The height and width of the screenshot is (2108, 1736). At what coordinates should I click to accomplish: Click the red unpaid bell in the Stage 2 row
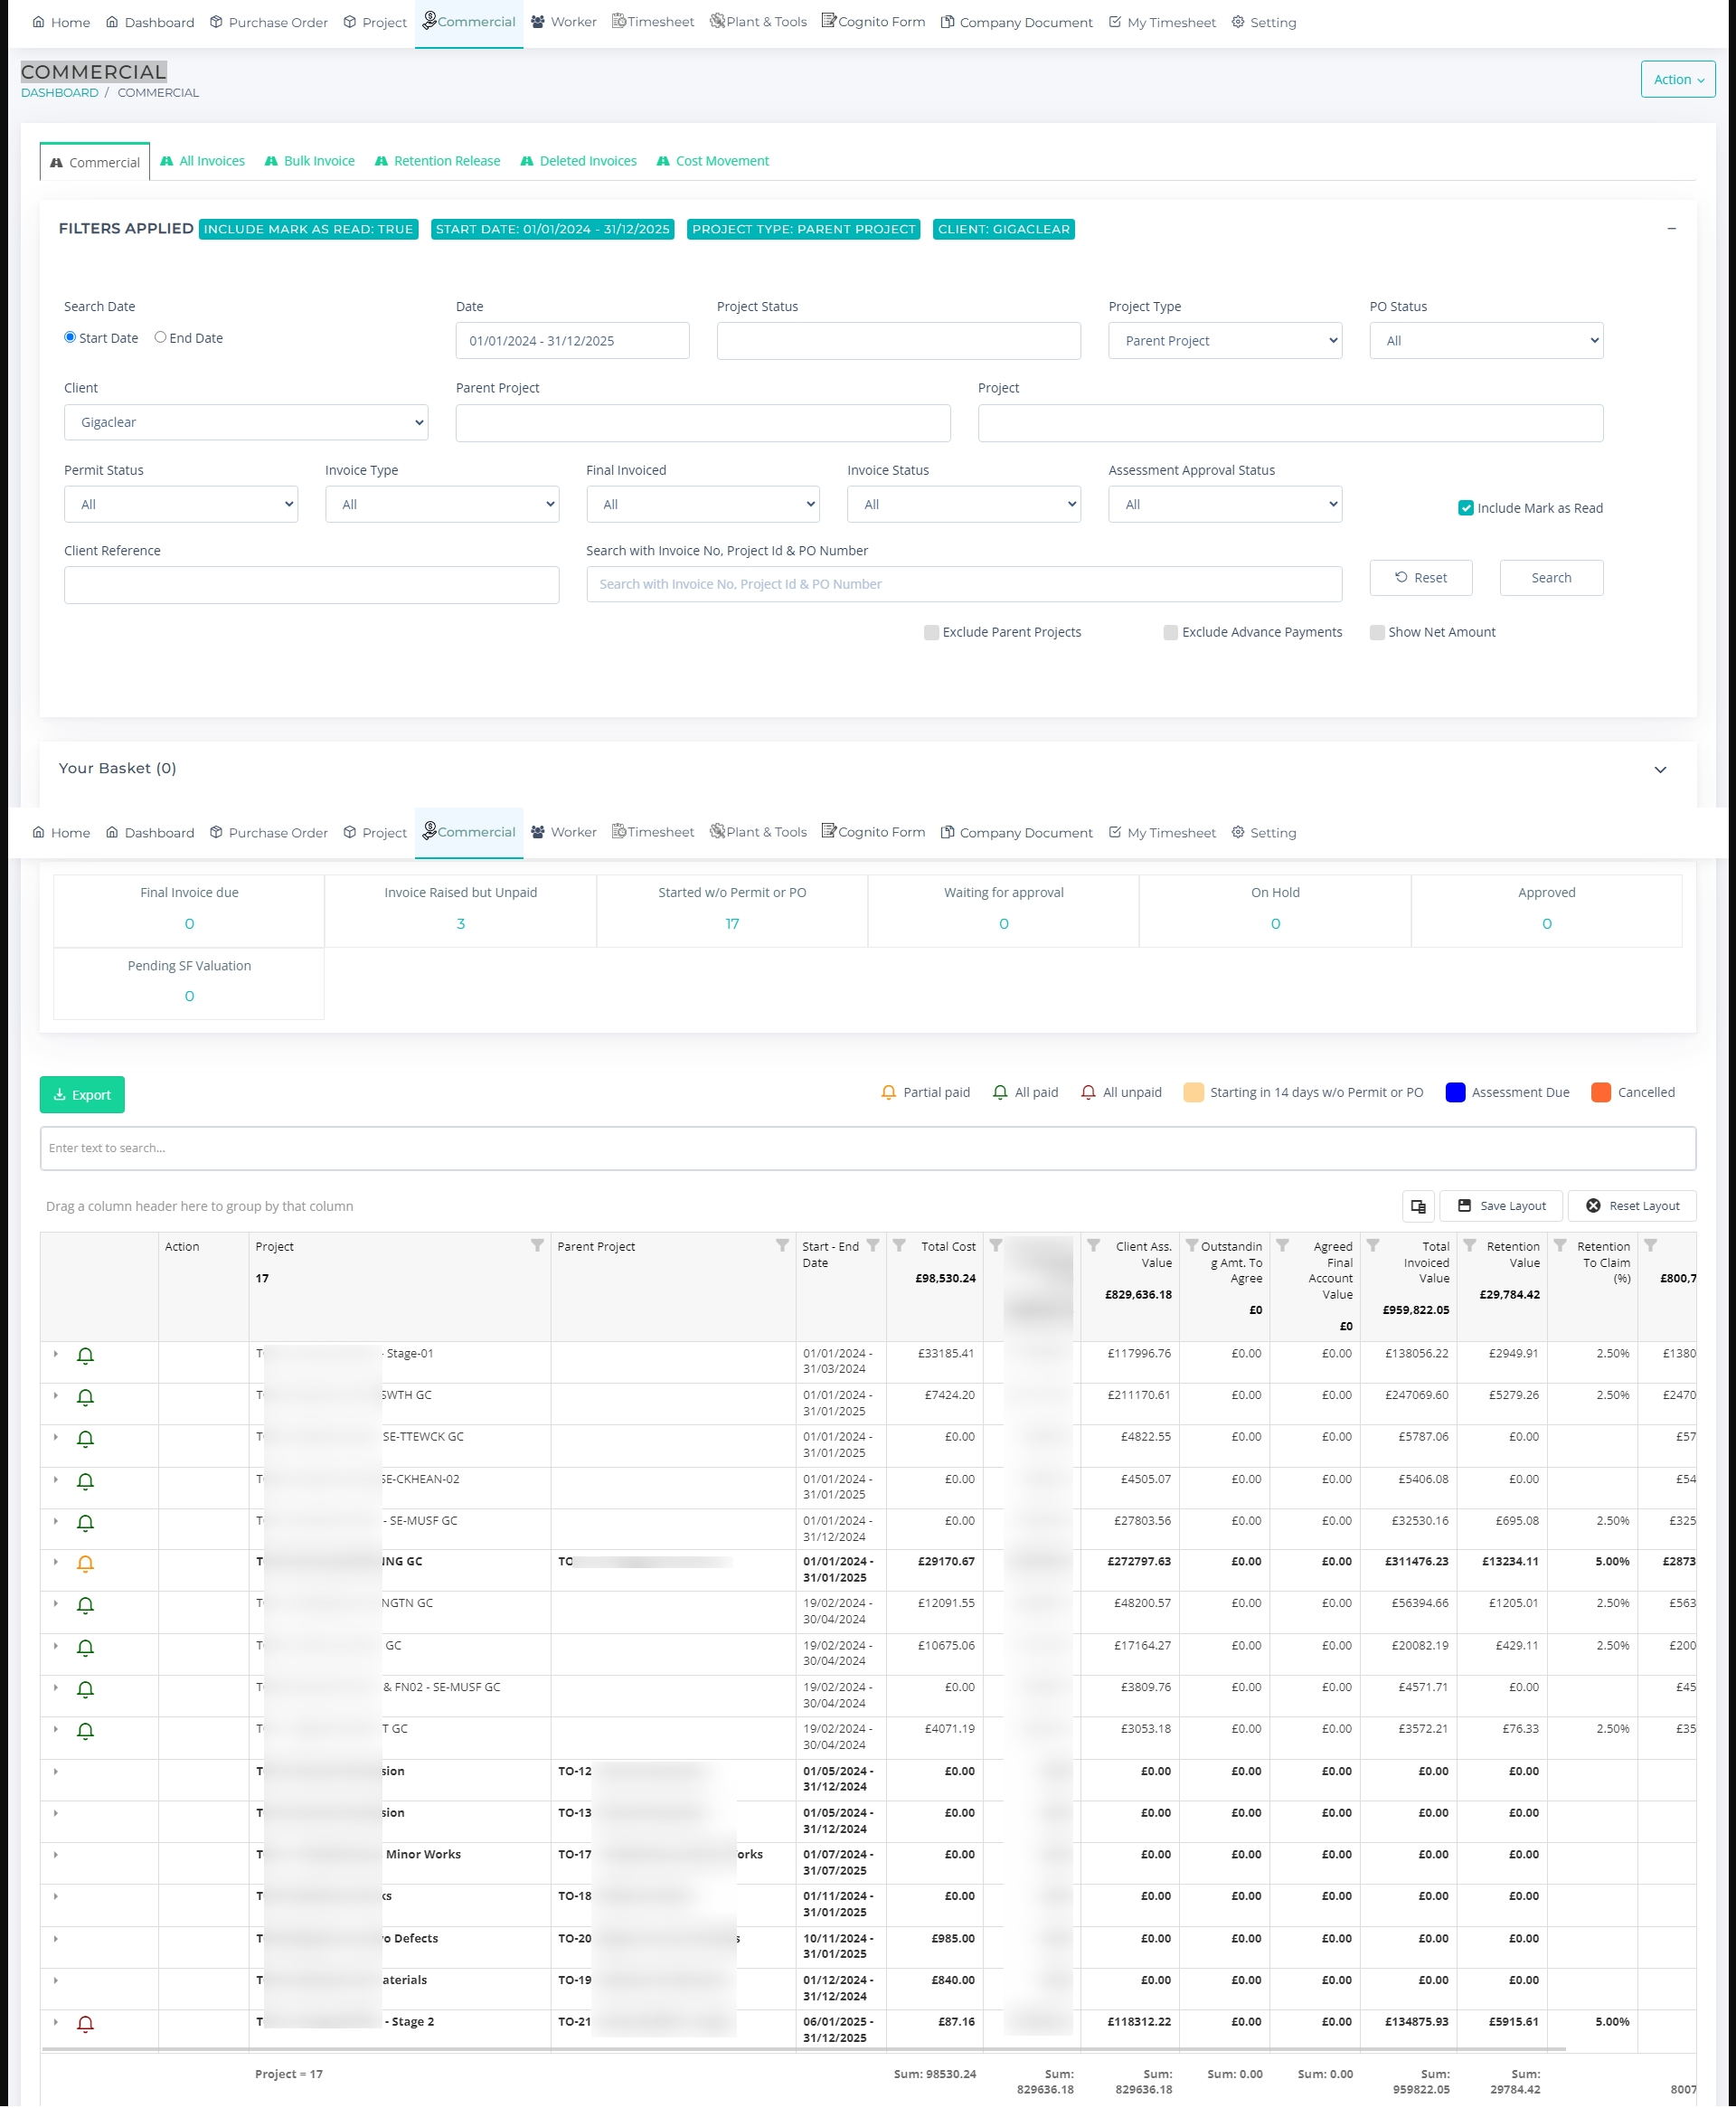coord(86,2024)
